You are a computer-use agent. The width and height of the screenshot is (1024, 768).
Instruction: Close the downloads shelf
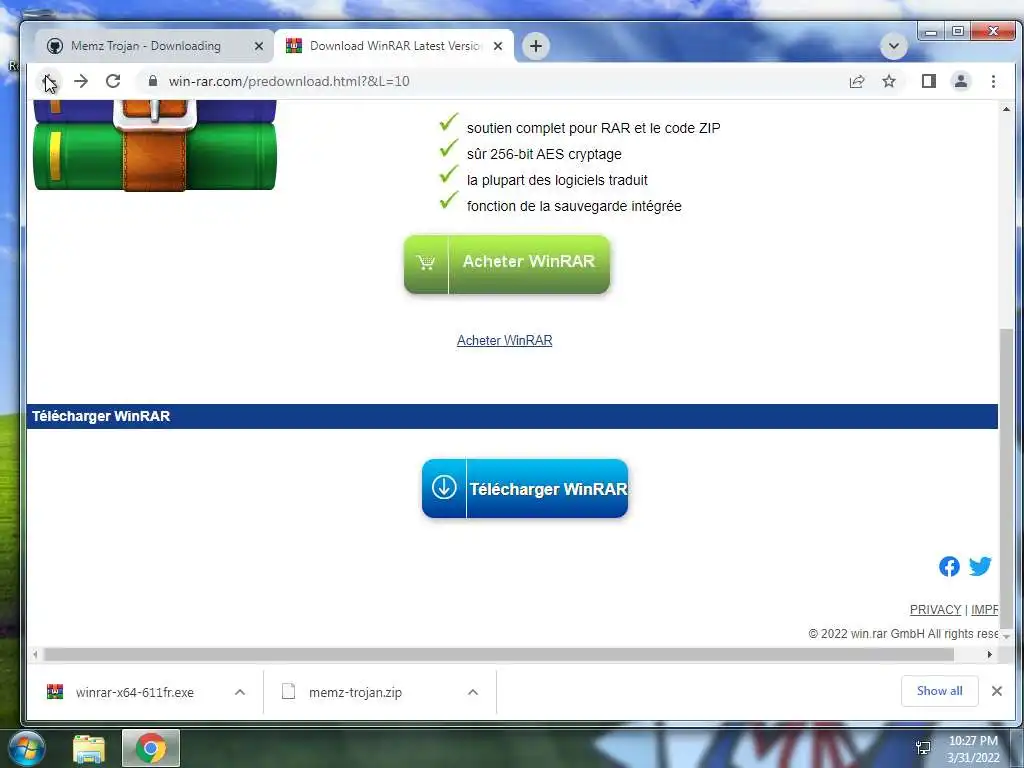pos(997,691)
